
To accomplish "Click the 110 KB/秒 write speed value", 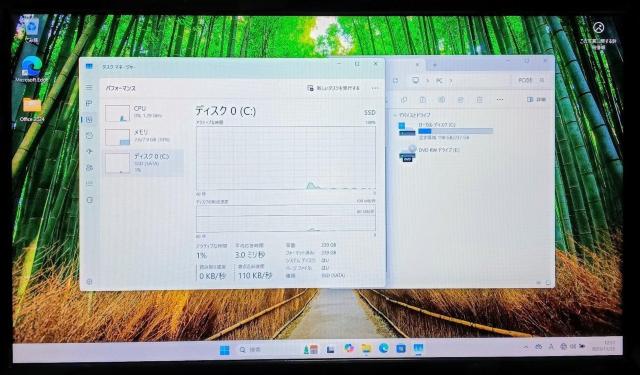I will (255, 275).
